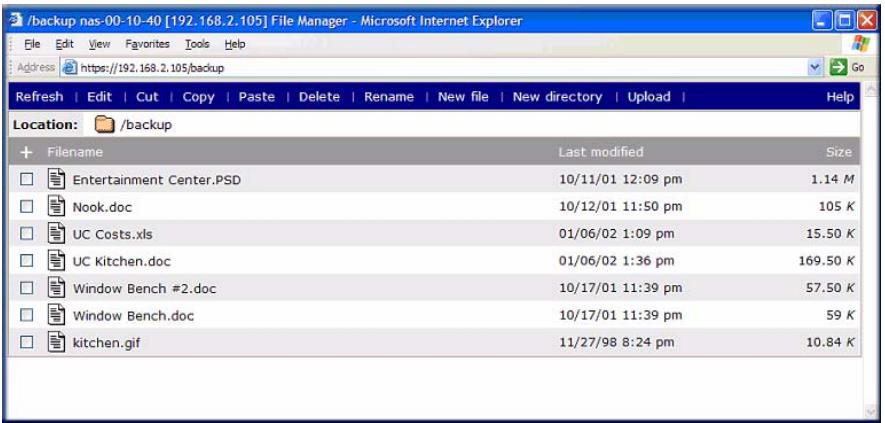Open the UC Costs.xls file name
This screenshot has width=885, height=423.
click(112, 234)
